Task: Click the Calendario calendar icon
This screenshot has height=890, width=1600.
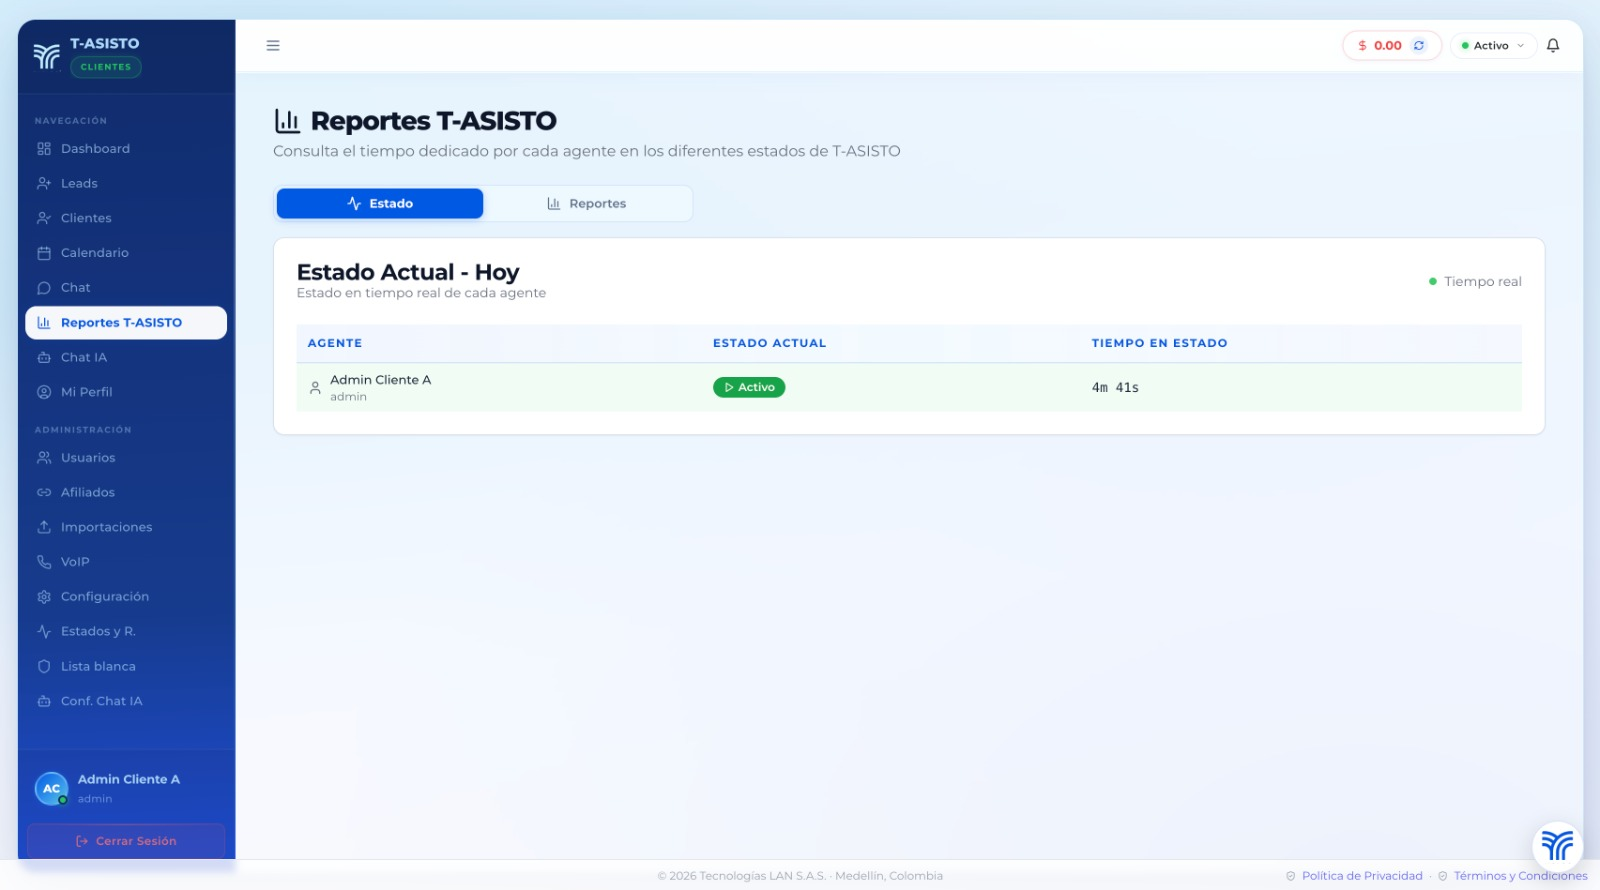Action: point(44,253)
